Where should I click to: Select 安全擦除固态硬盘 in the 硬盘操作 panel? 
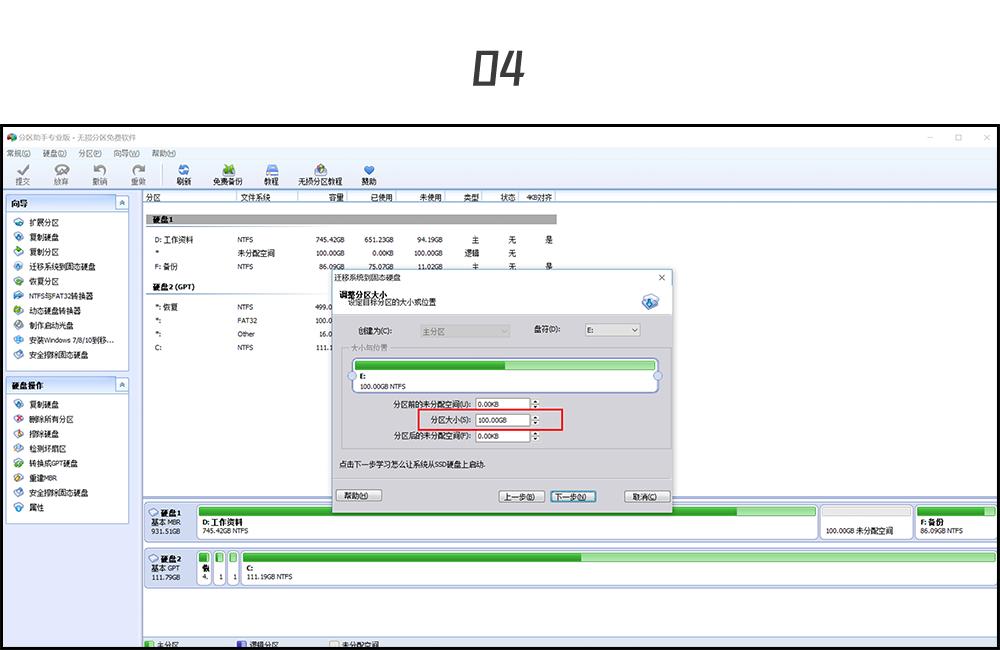51,492
